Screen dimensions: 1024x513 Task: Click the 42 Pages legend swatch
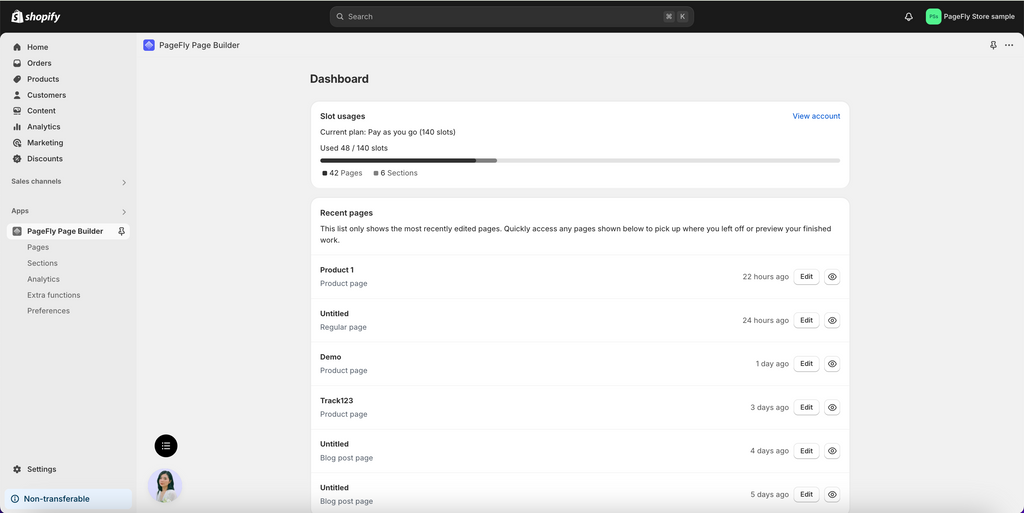[x=325, y=174]
